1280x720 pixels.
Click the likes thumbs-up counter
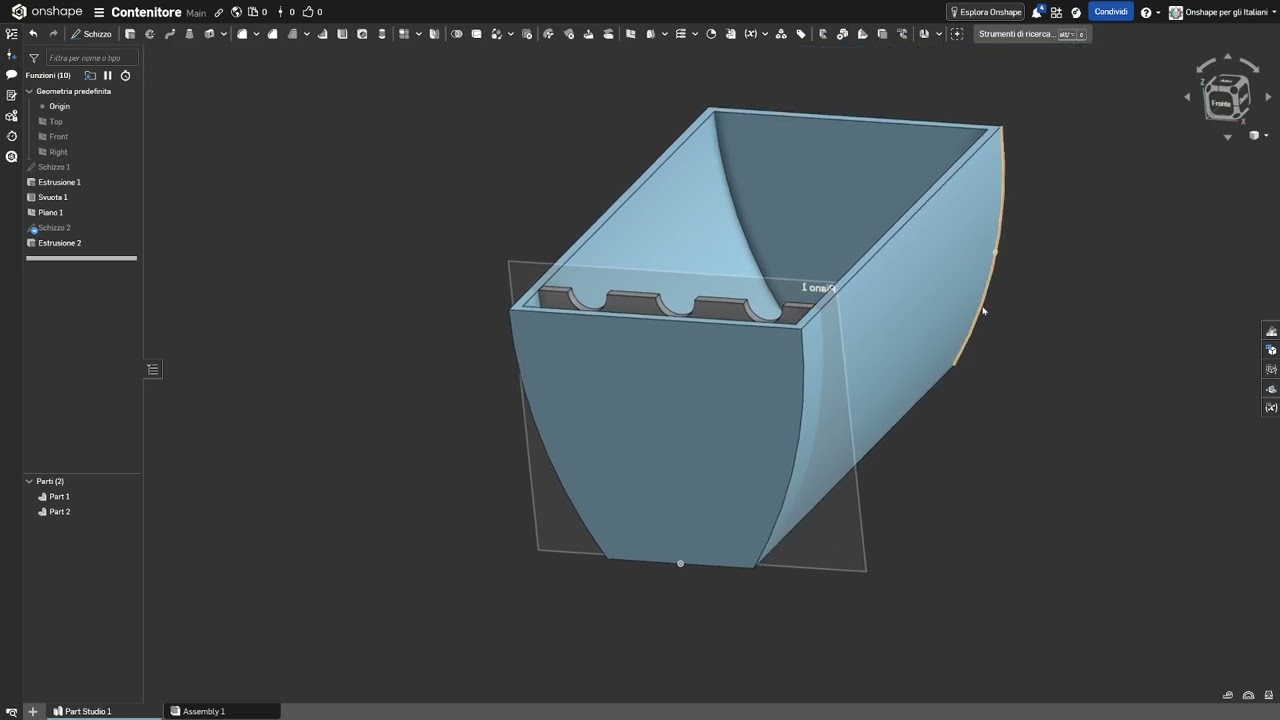[x=312, y=12]
